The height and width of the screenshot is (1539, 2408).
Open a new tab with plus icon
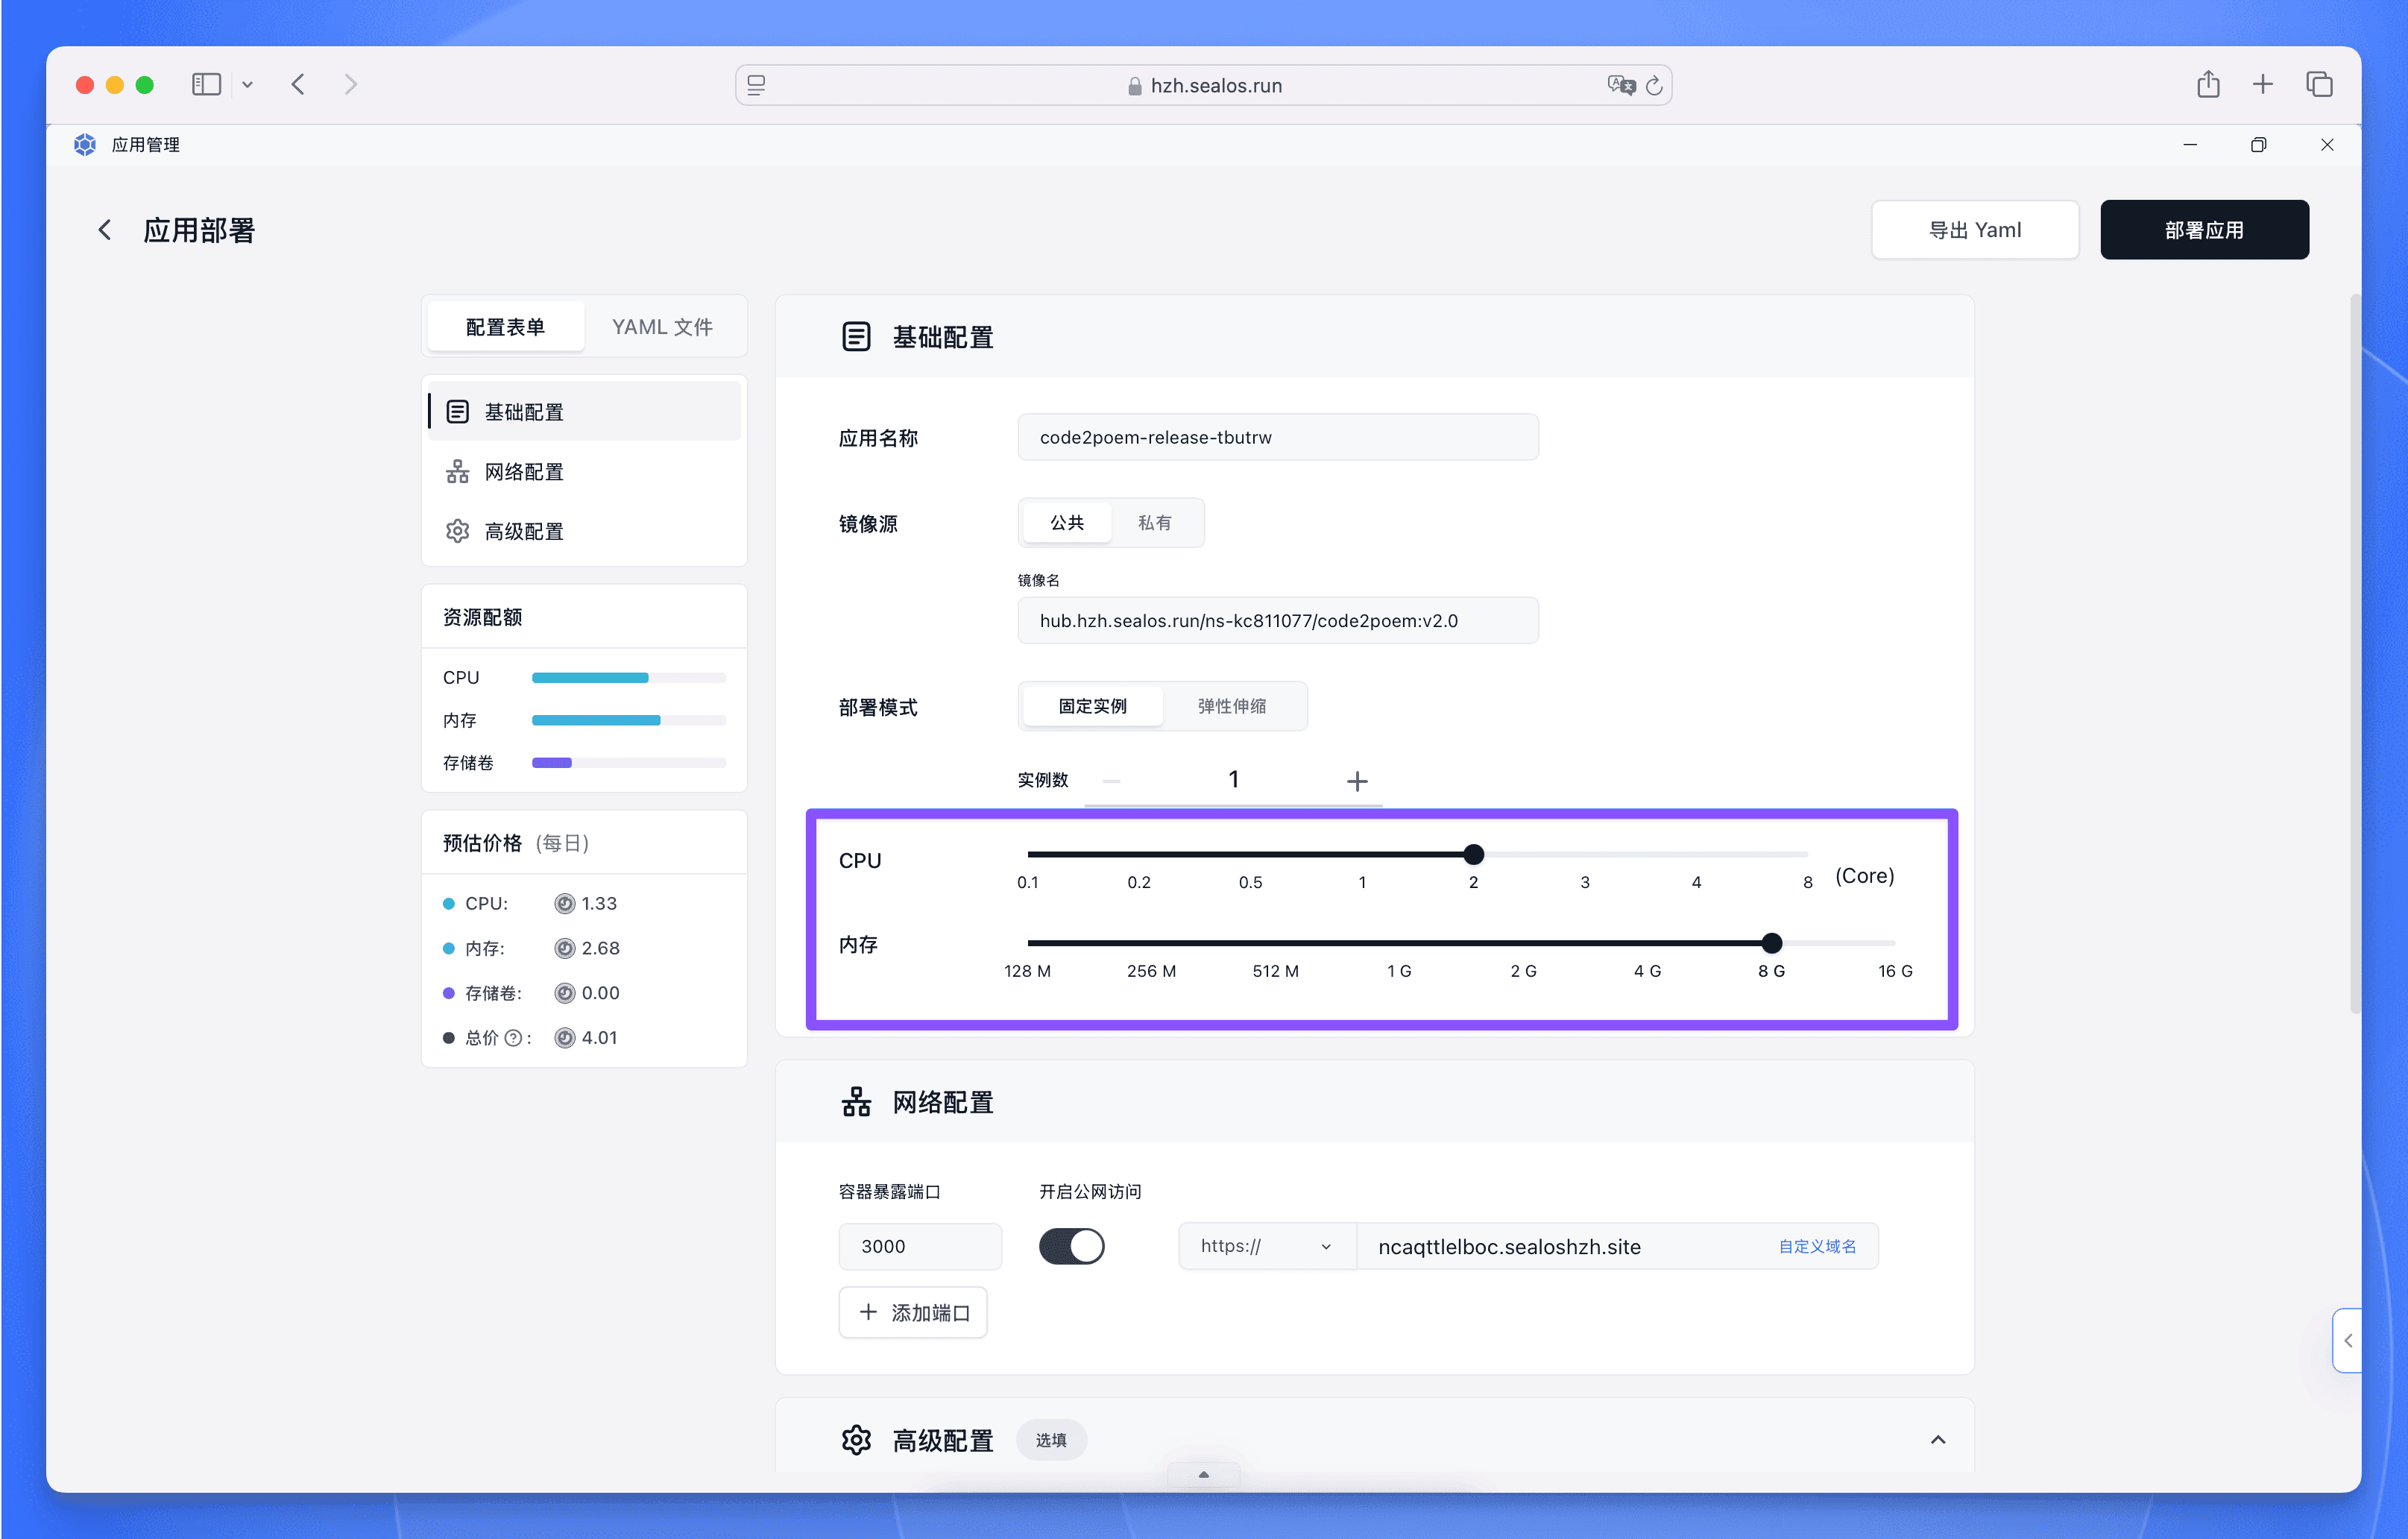tap(2263, 84)
